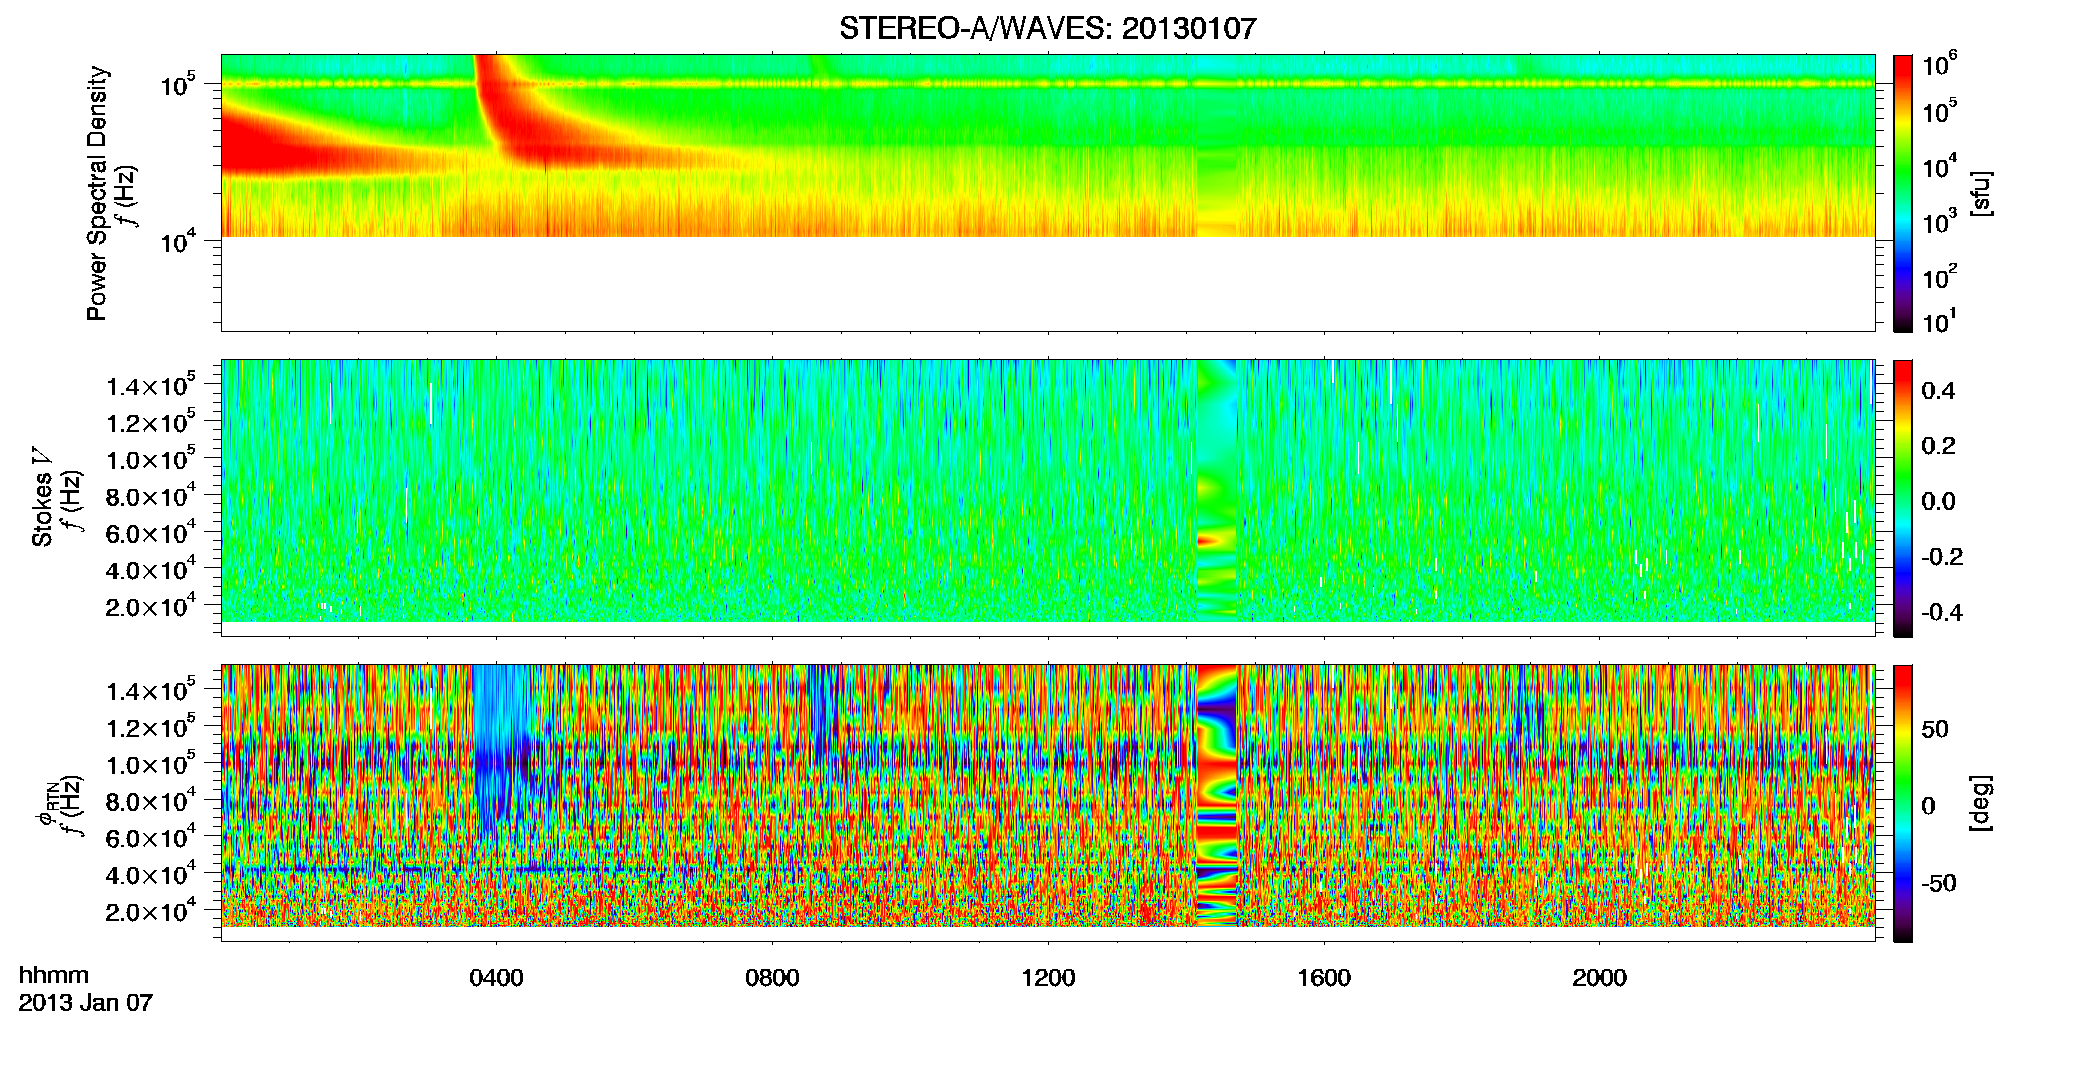Screen dimensions: 2096x1080
Task: Select the 2000 time axis label
Action: pos(1599,978)
